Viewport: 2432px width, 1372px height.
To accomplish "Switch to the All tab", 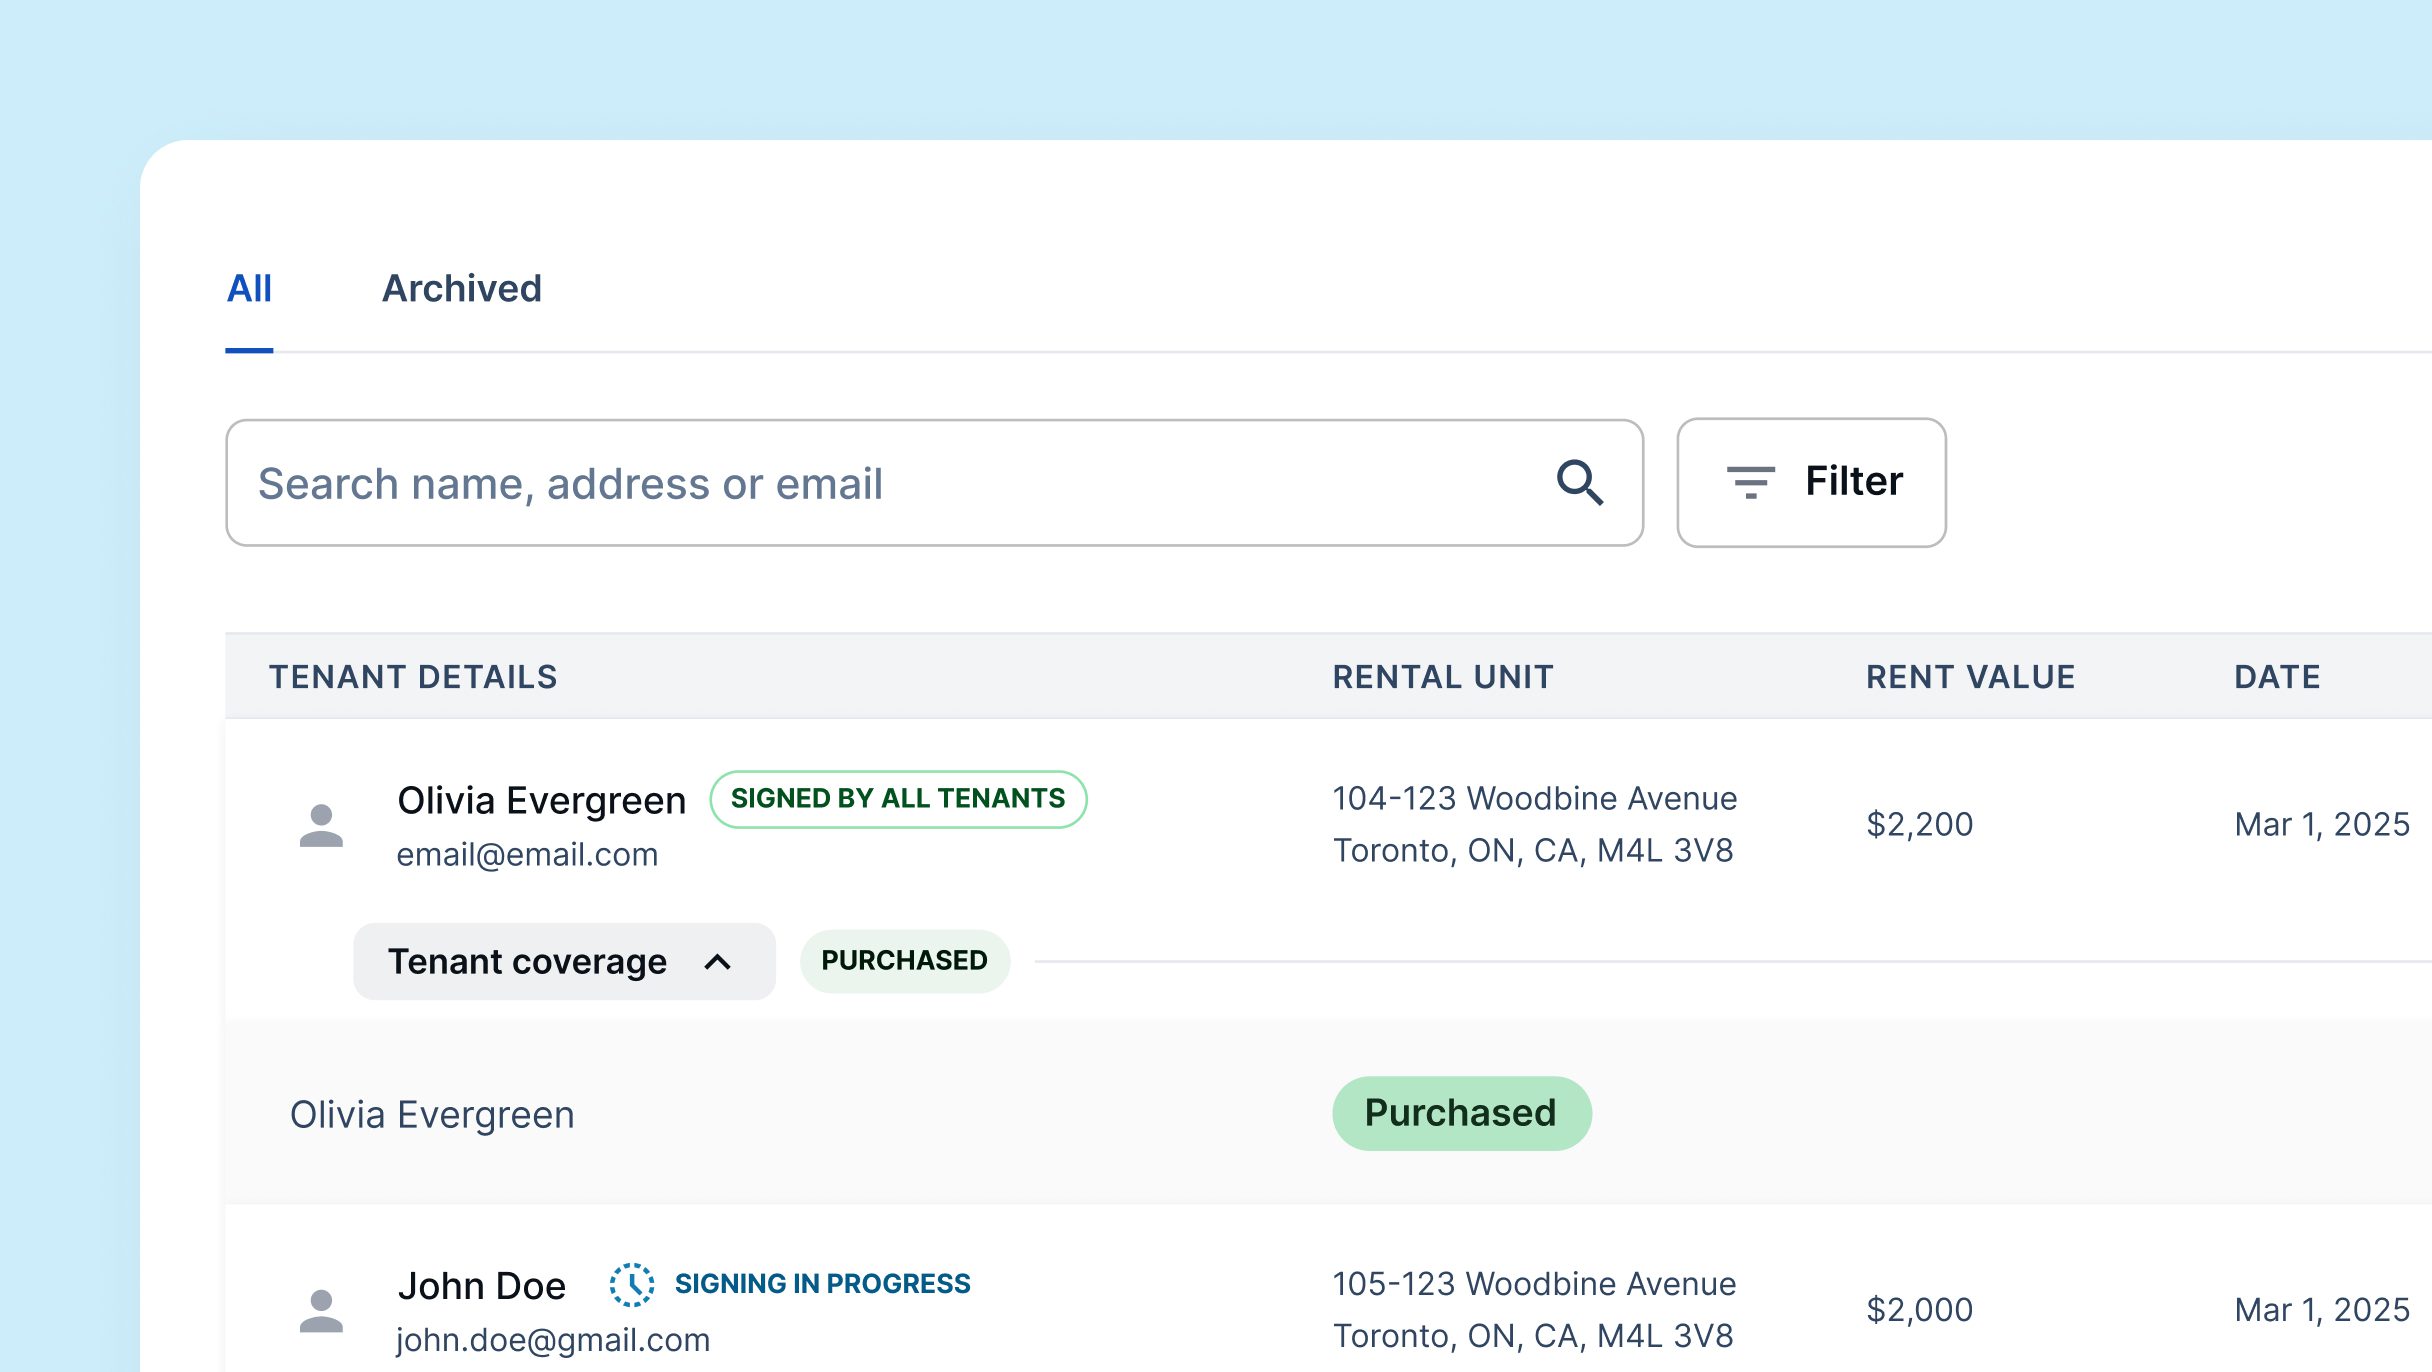I will pyautogui.click(x=249, y=289).
